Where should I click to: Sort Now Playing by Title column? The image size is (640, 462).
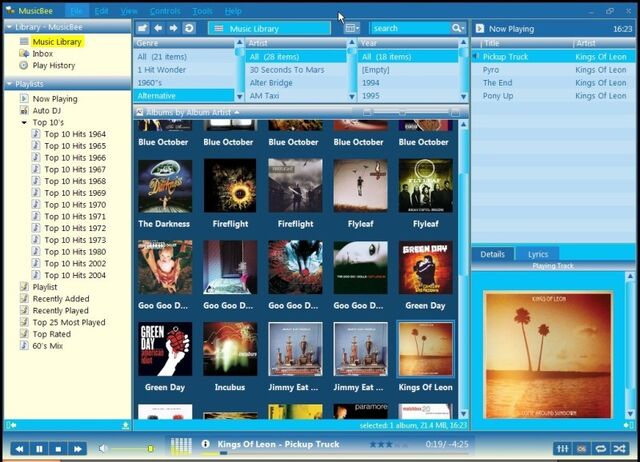coord(491,43)
